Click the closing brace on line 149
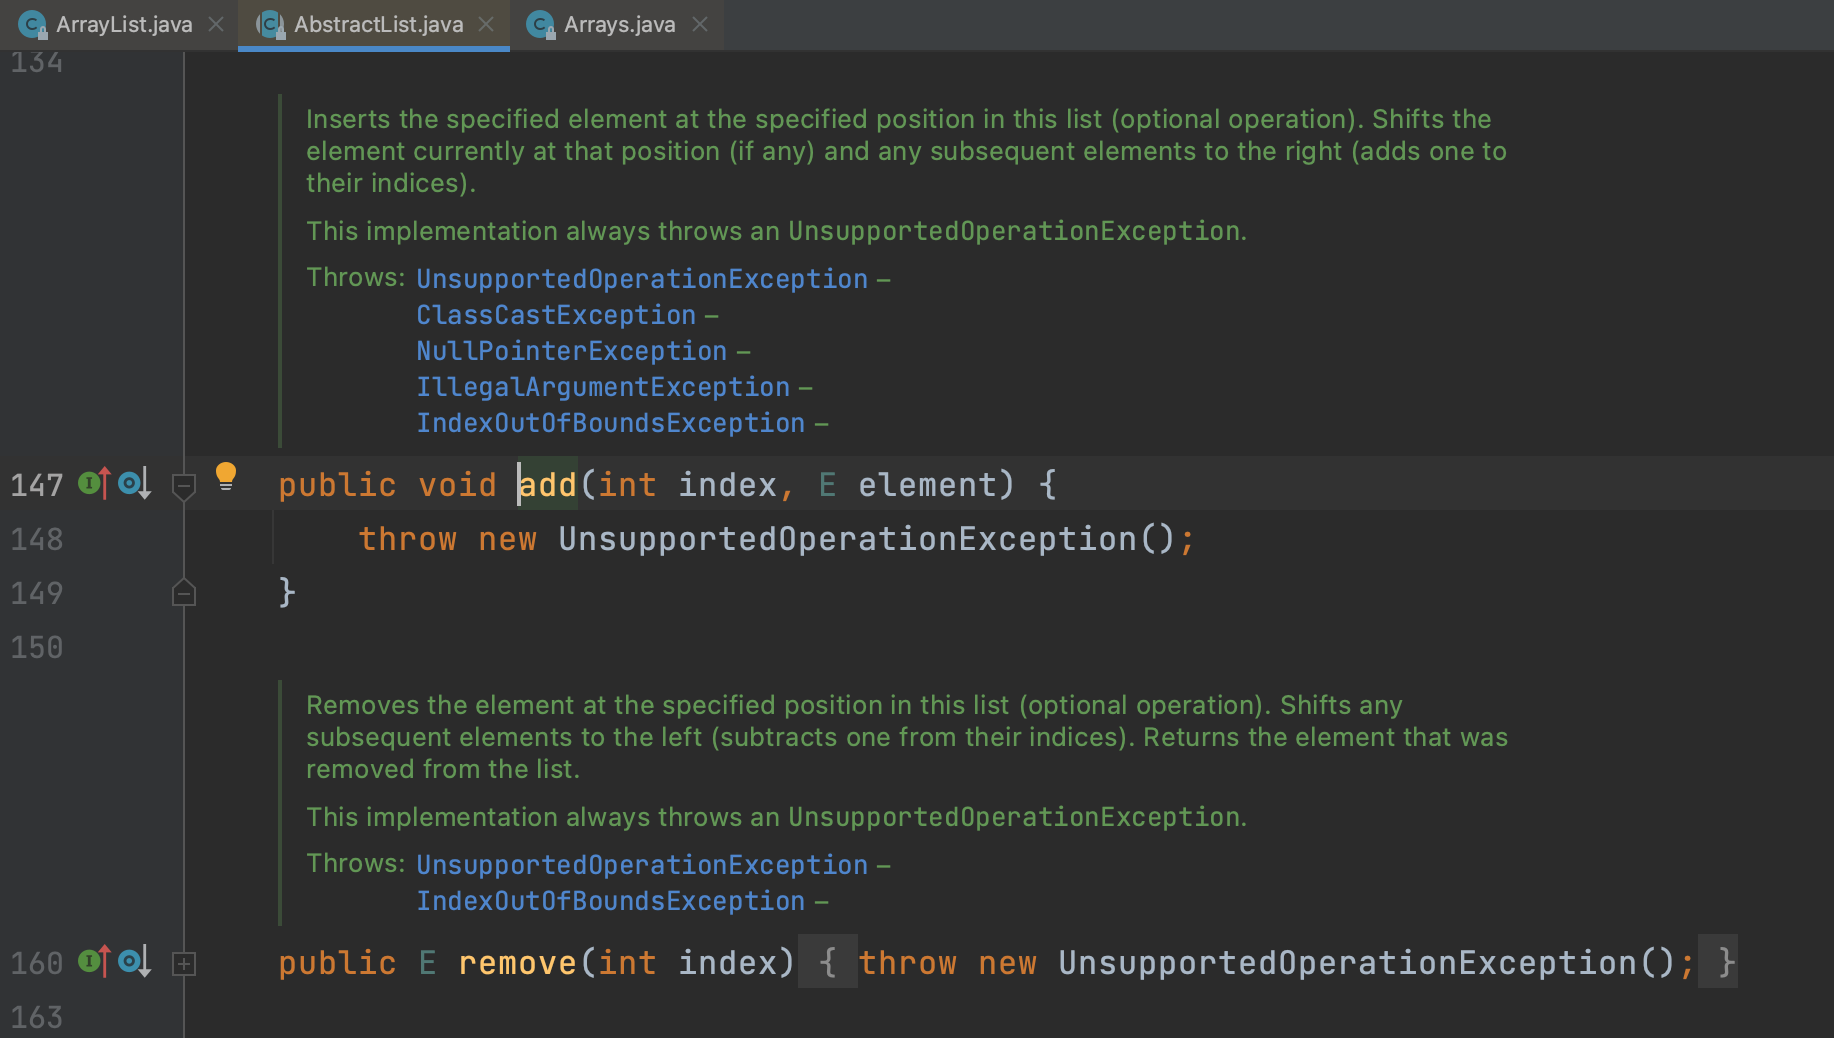The image size is (1834, 1038). click(287, 592)
